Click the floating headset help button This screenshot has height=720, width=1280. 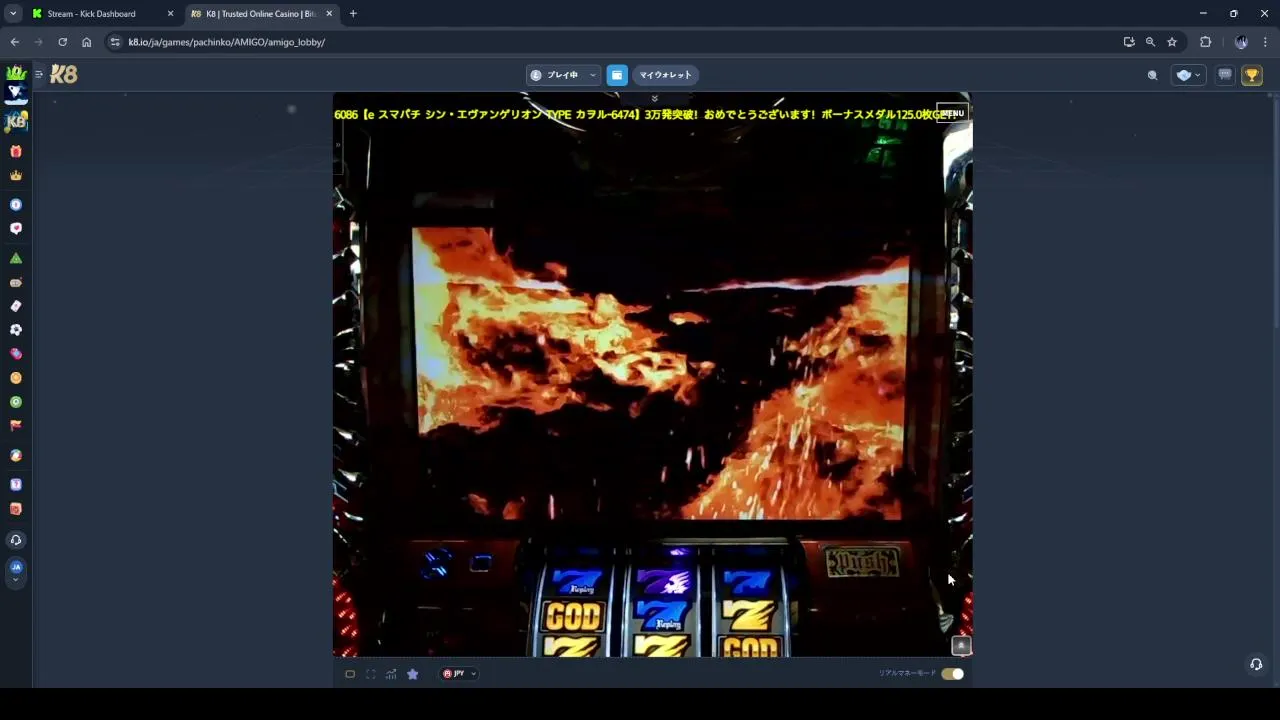pos(1256,664)
